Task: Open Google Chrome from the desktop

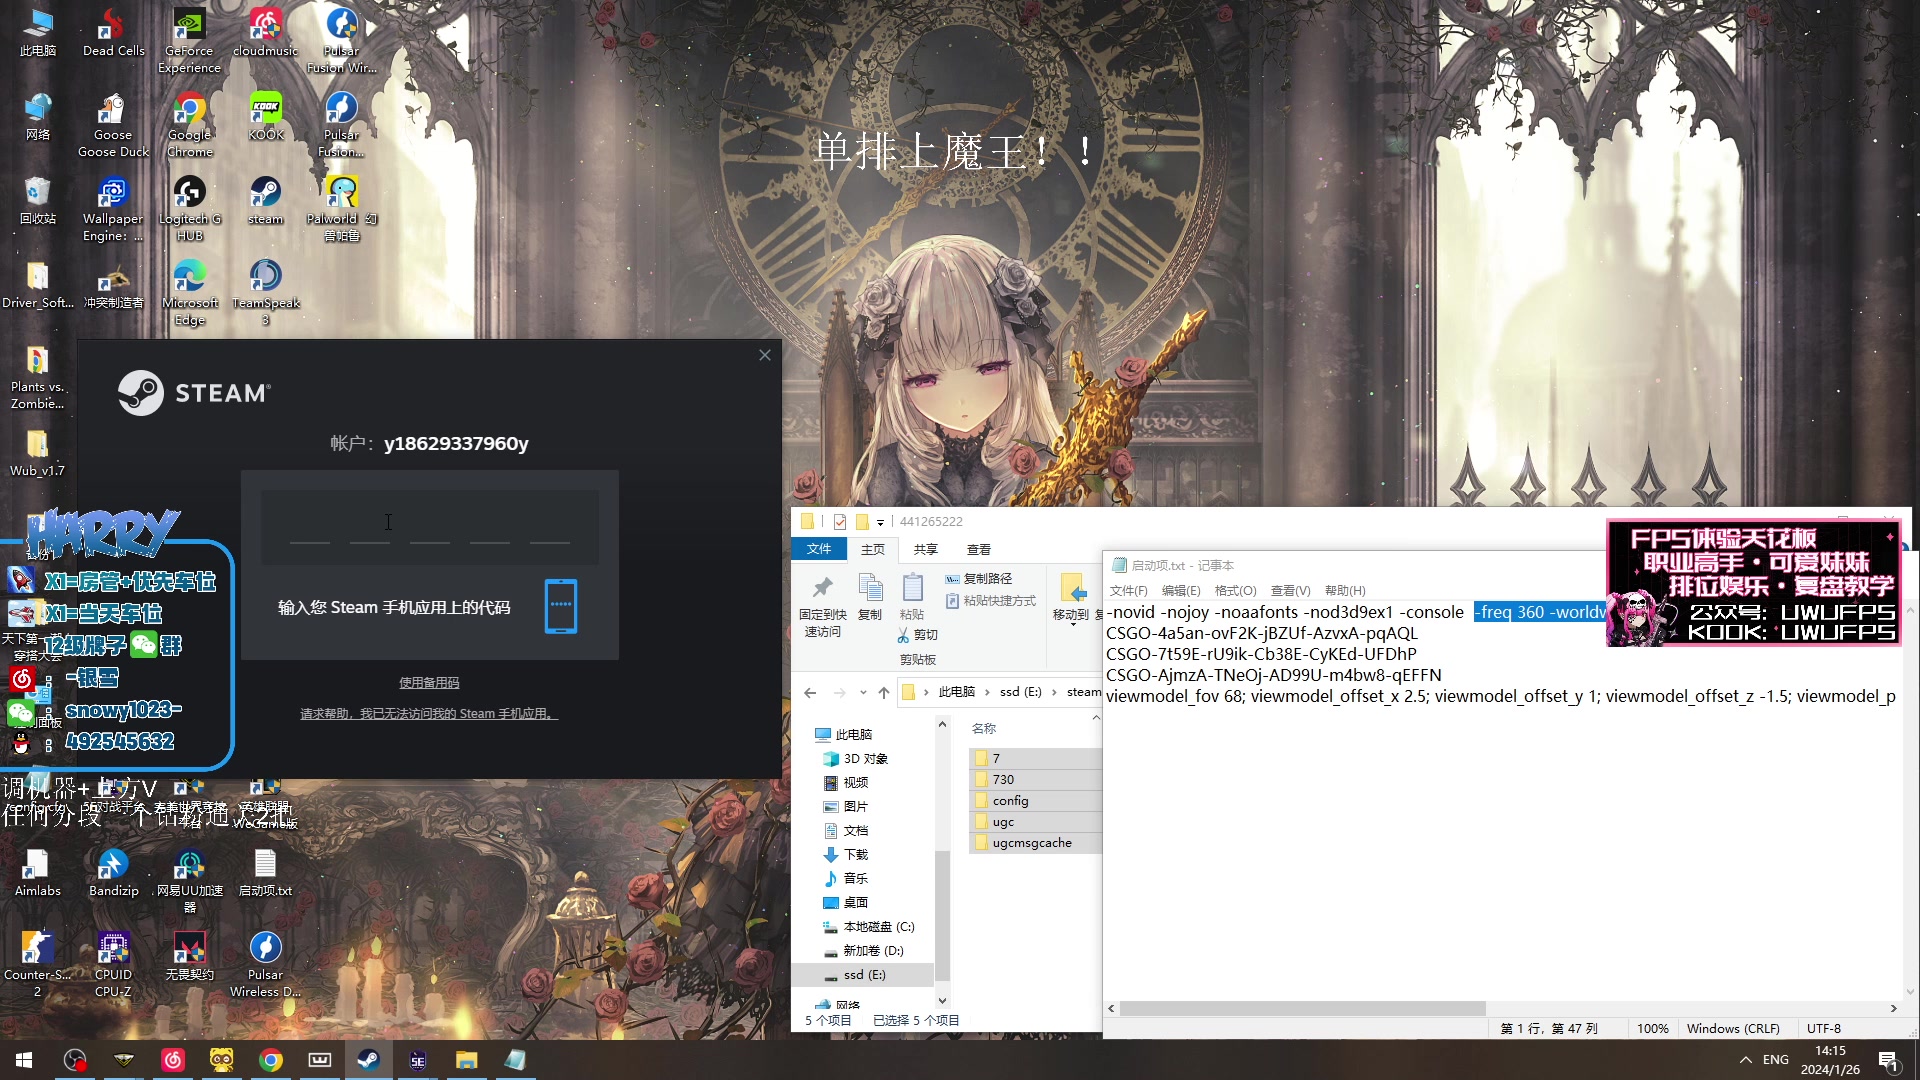Action: [x=189, y=125]
